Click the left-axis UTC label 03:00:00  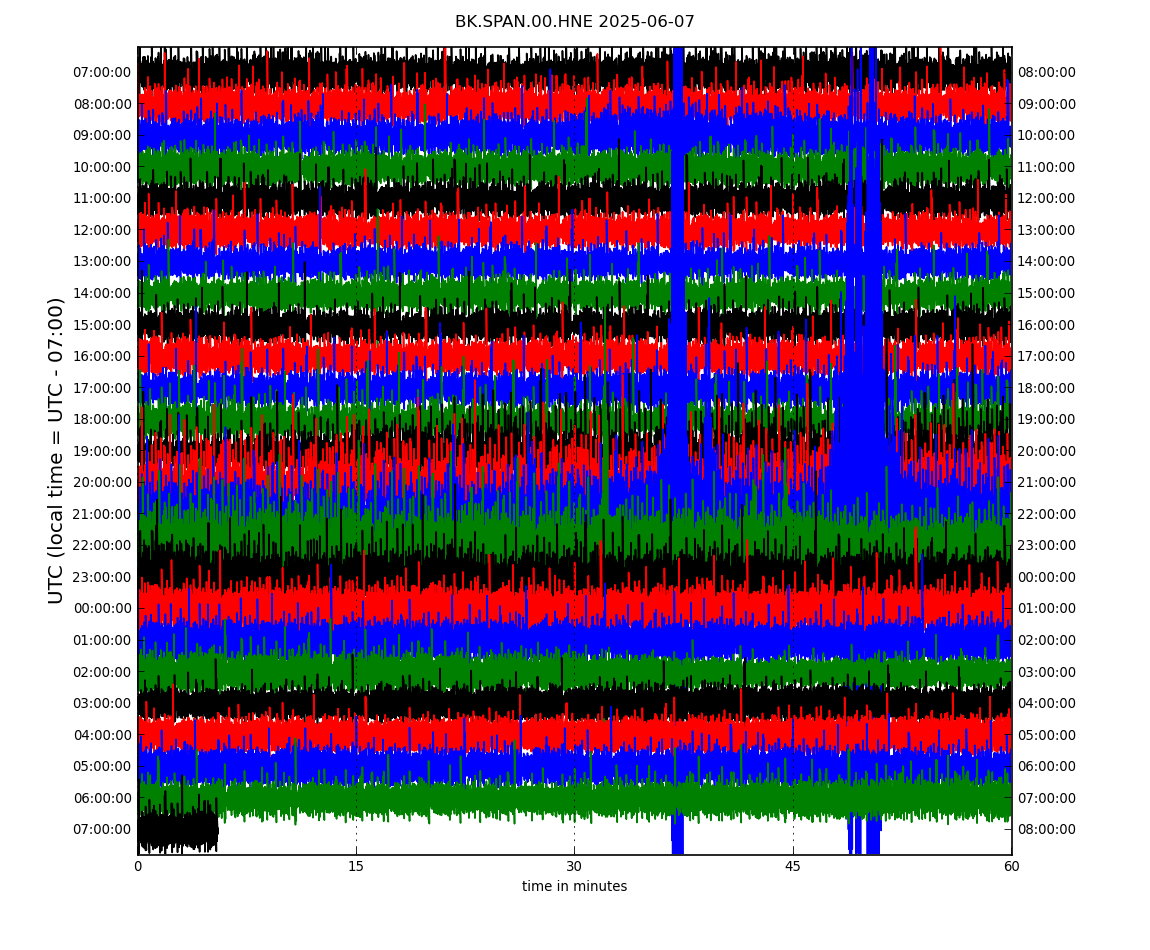[102, 704]
